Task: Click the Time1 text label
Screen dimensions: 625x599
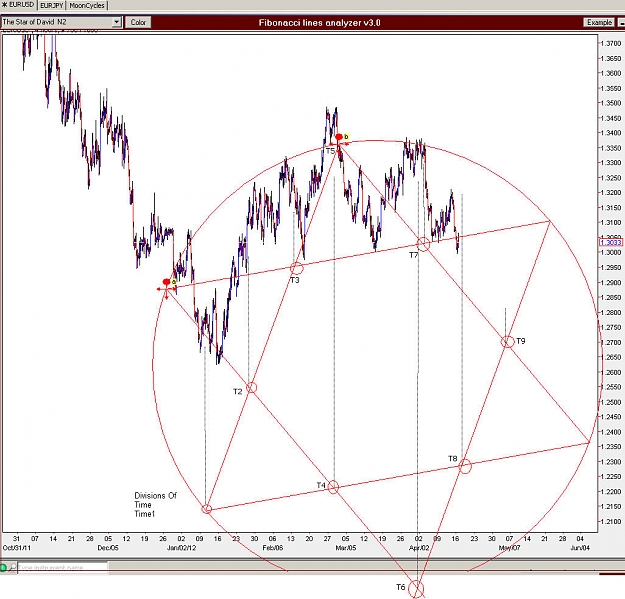Action: point(144,514)
